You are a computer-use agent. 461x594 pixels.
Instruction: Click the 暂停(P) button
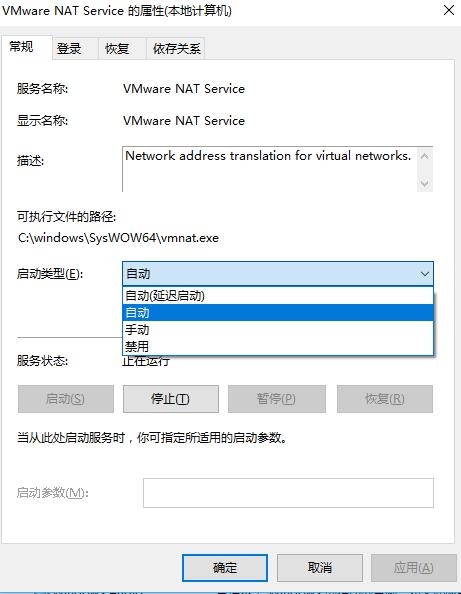coord(277,399)
